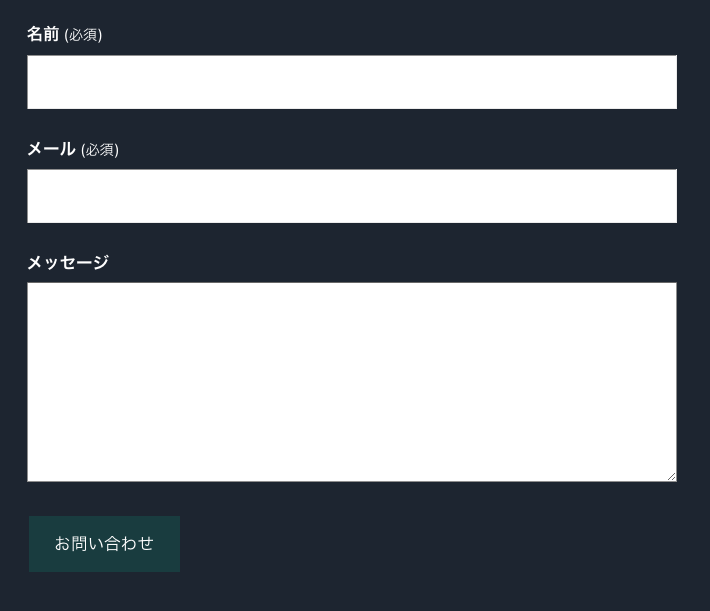This screenshot has height=611, width=710.
Task: Activate the text area under メッセージ
Action: tap(351, 382)
